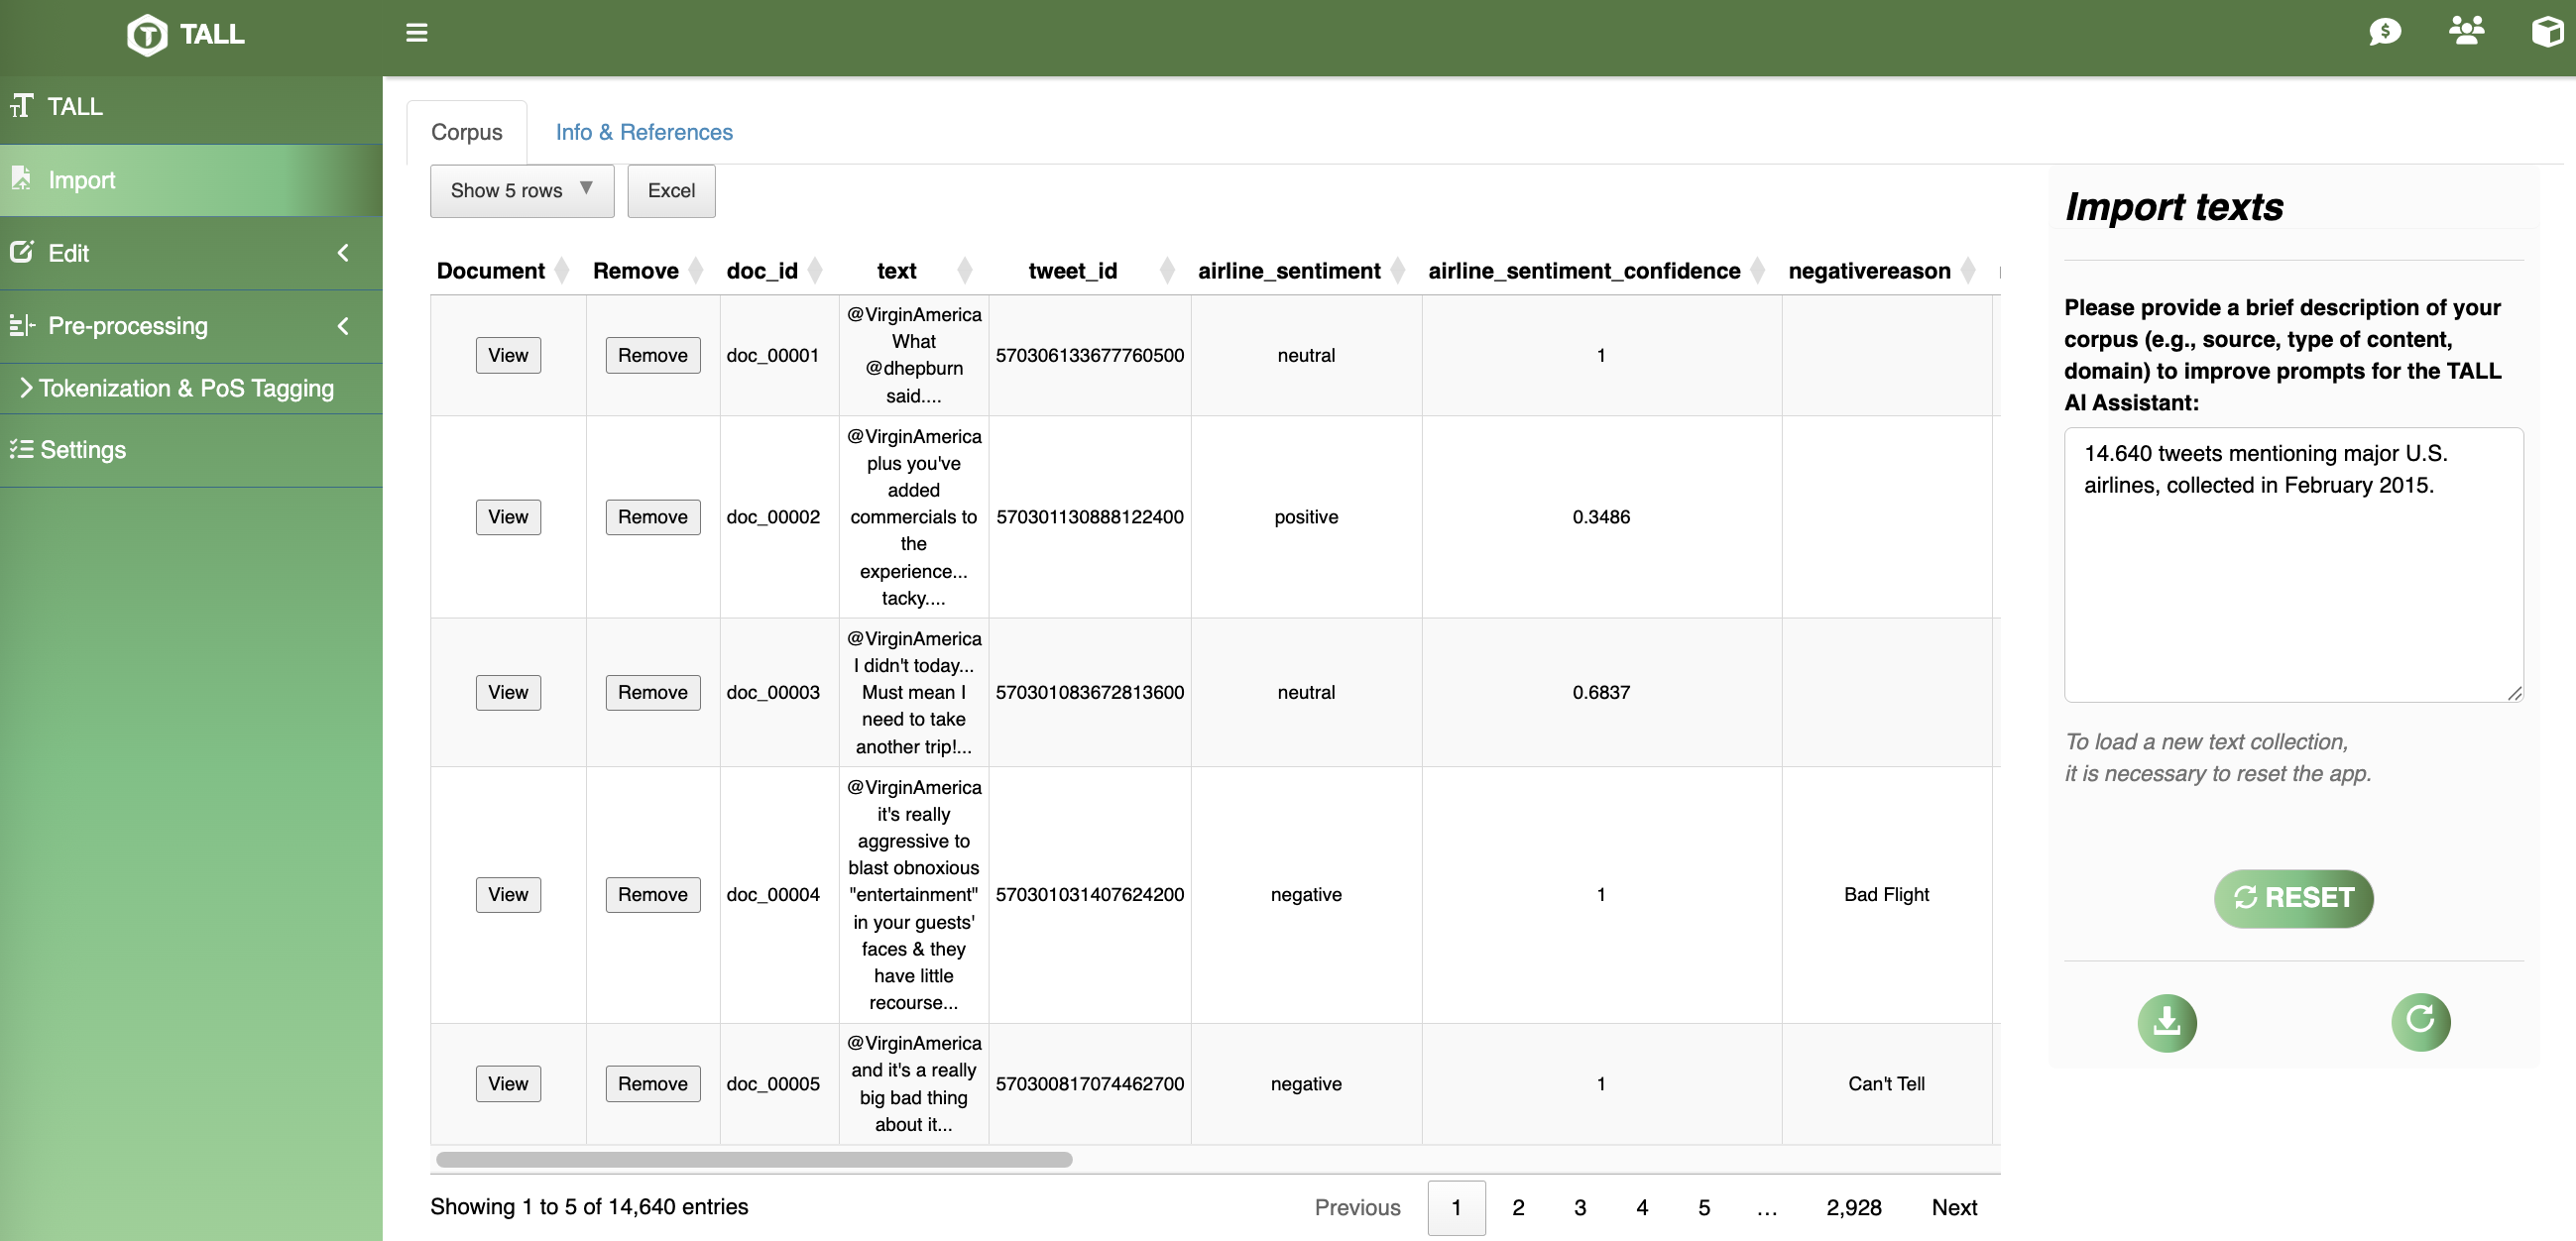The image size is (2576, 1241).
Task: Click the 0.3486 confidence value
Action: (x=1601, y=517)
